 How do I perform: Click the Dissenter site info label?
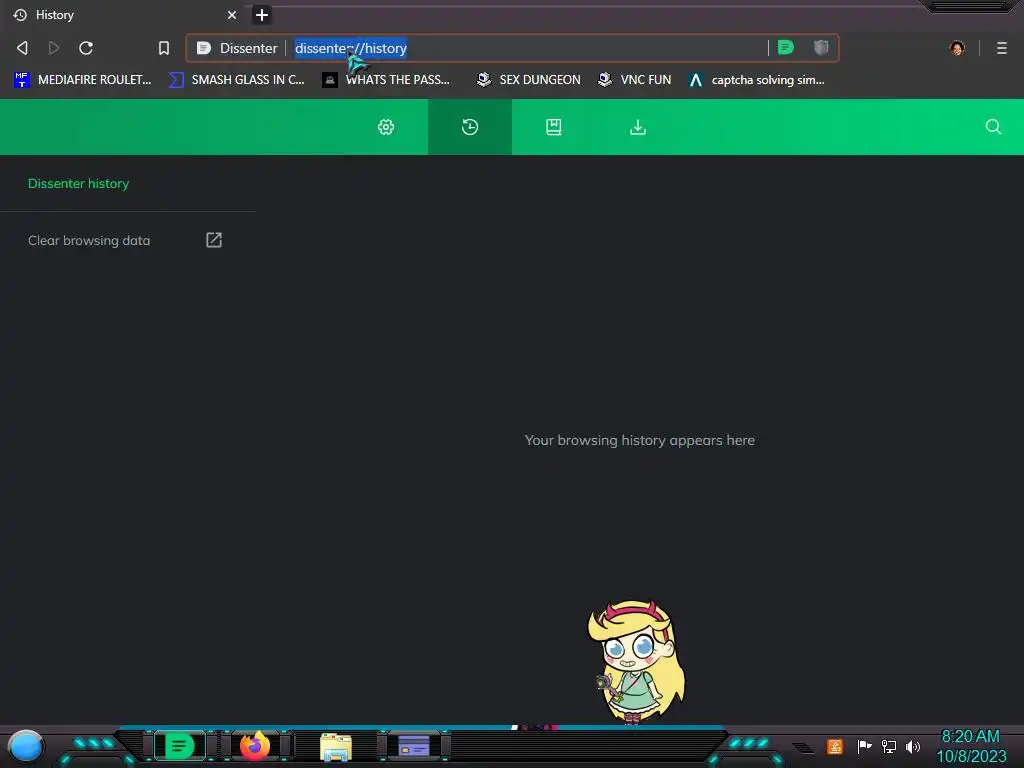point(238,48)
